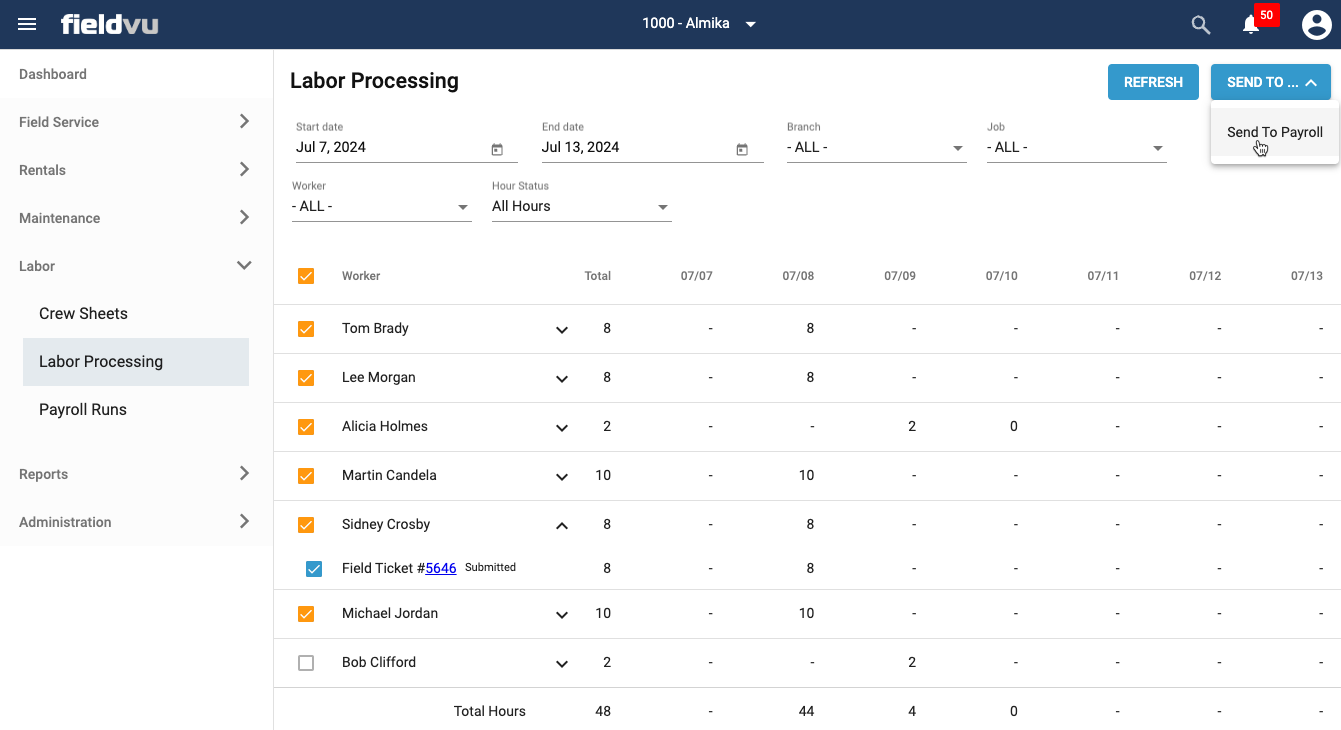Open the hamburger navigation menu
The image size is (1341, 730).
tap(27, 24)
